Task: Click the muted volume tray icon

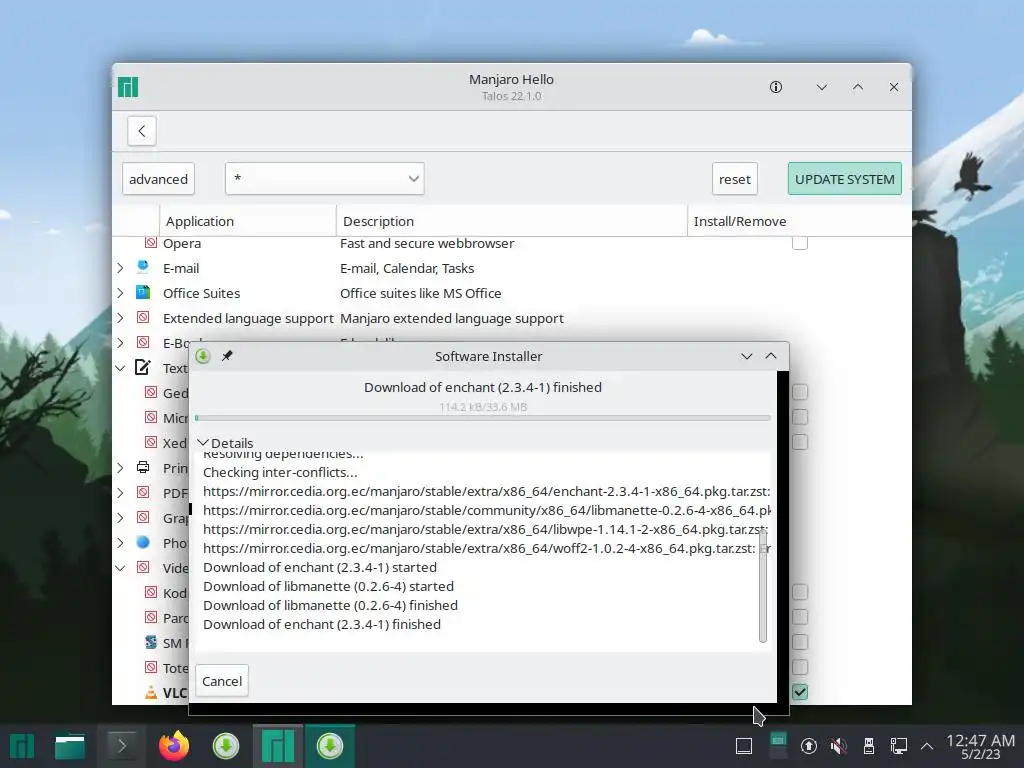Action: coord(839,746)
